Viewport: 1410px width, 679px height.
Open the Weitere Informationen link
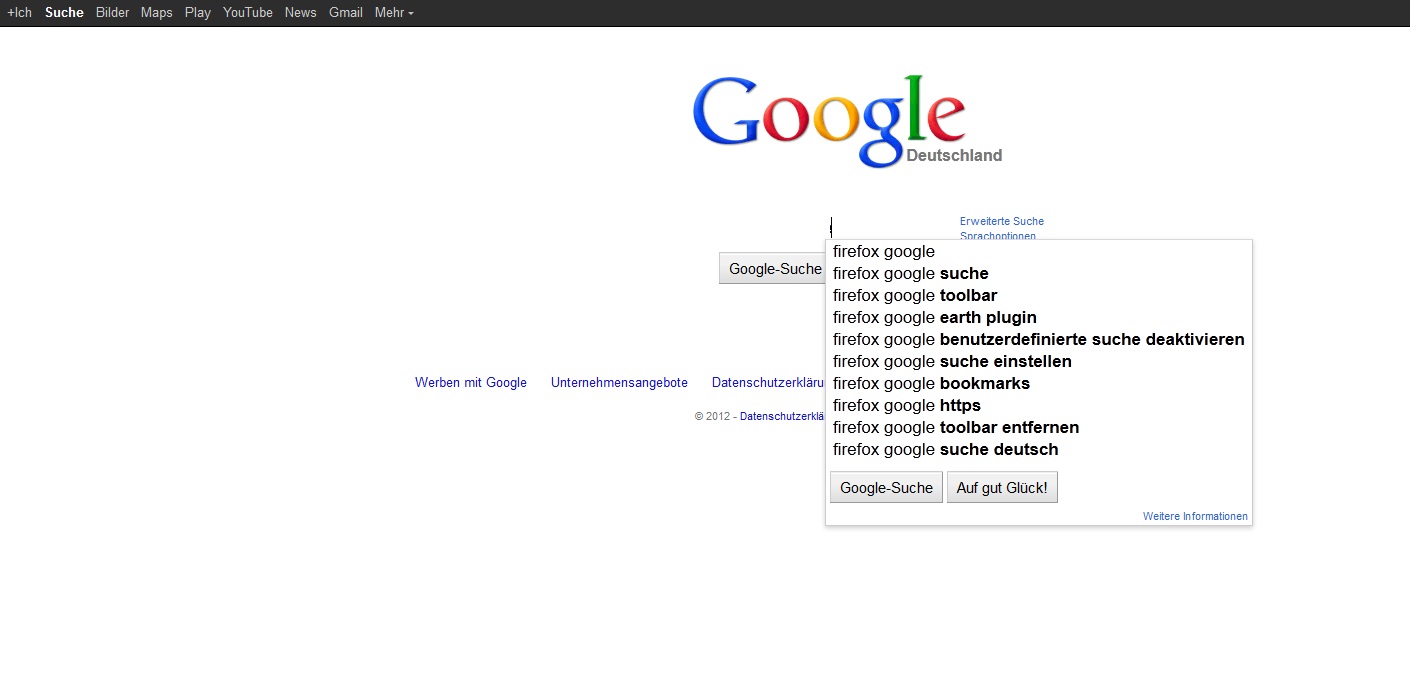point(1195,517)
